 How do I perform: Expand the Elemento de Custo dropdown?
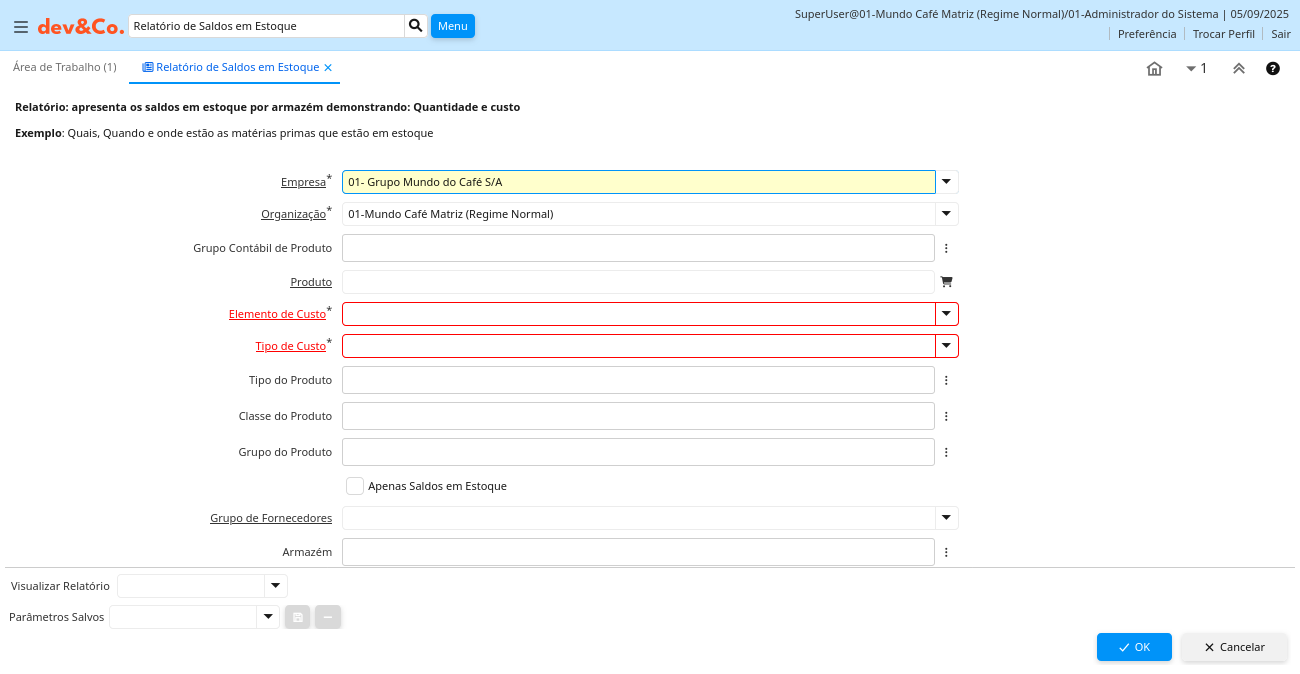(x=946, y=314)
